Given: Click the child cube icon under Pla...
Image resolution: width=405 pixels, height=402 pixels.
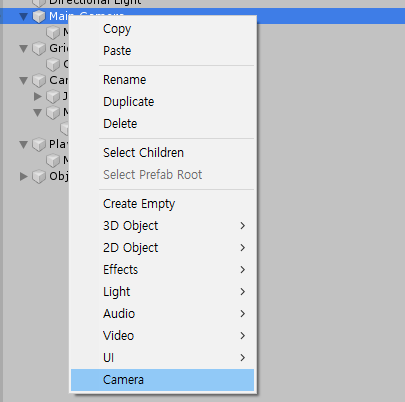Looking at the screenshot, I should [x=53, y=161].
